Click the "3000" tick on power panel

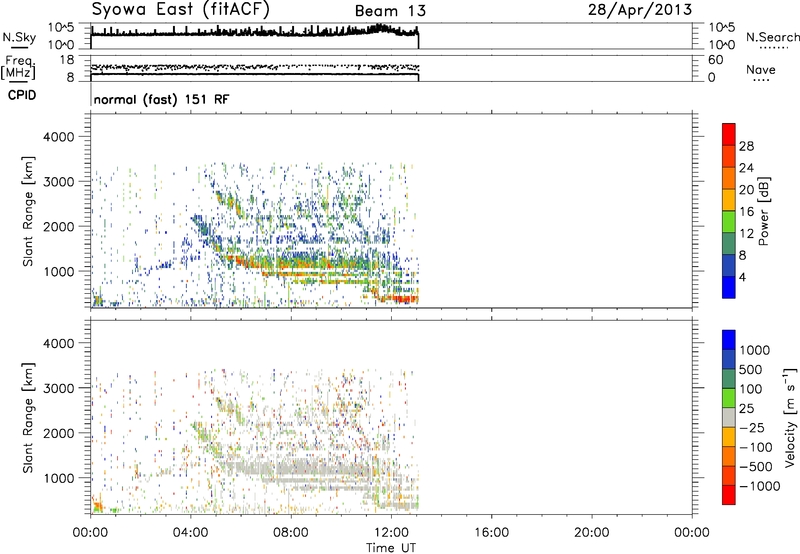click(x=58, y=182)
